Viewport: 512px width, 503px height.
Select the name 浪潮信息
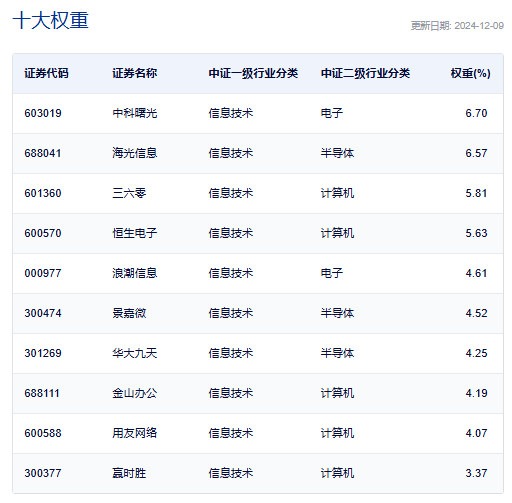[134, 273]
